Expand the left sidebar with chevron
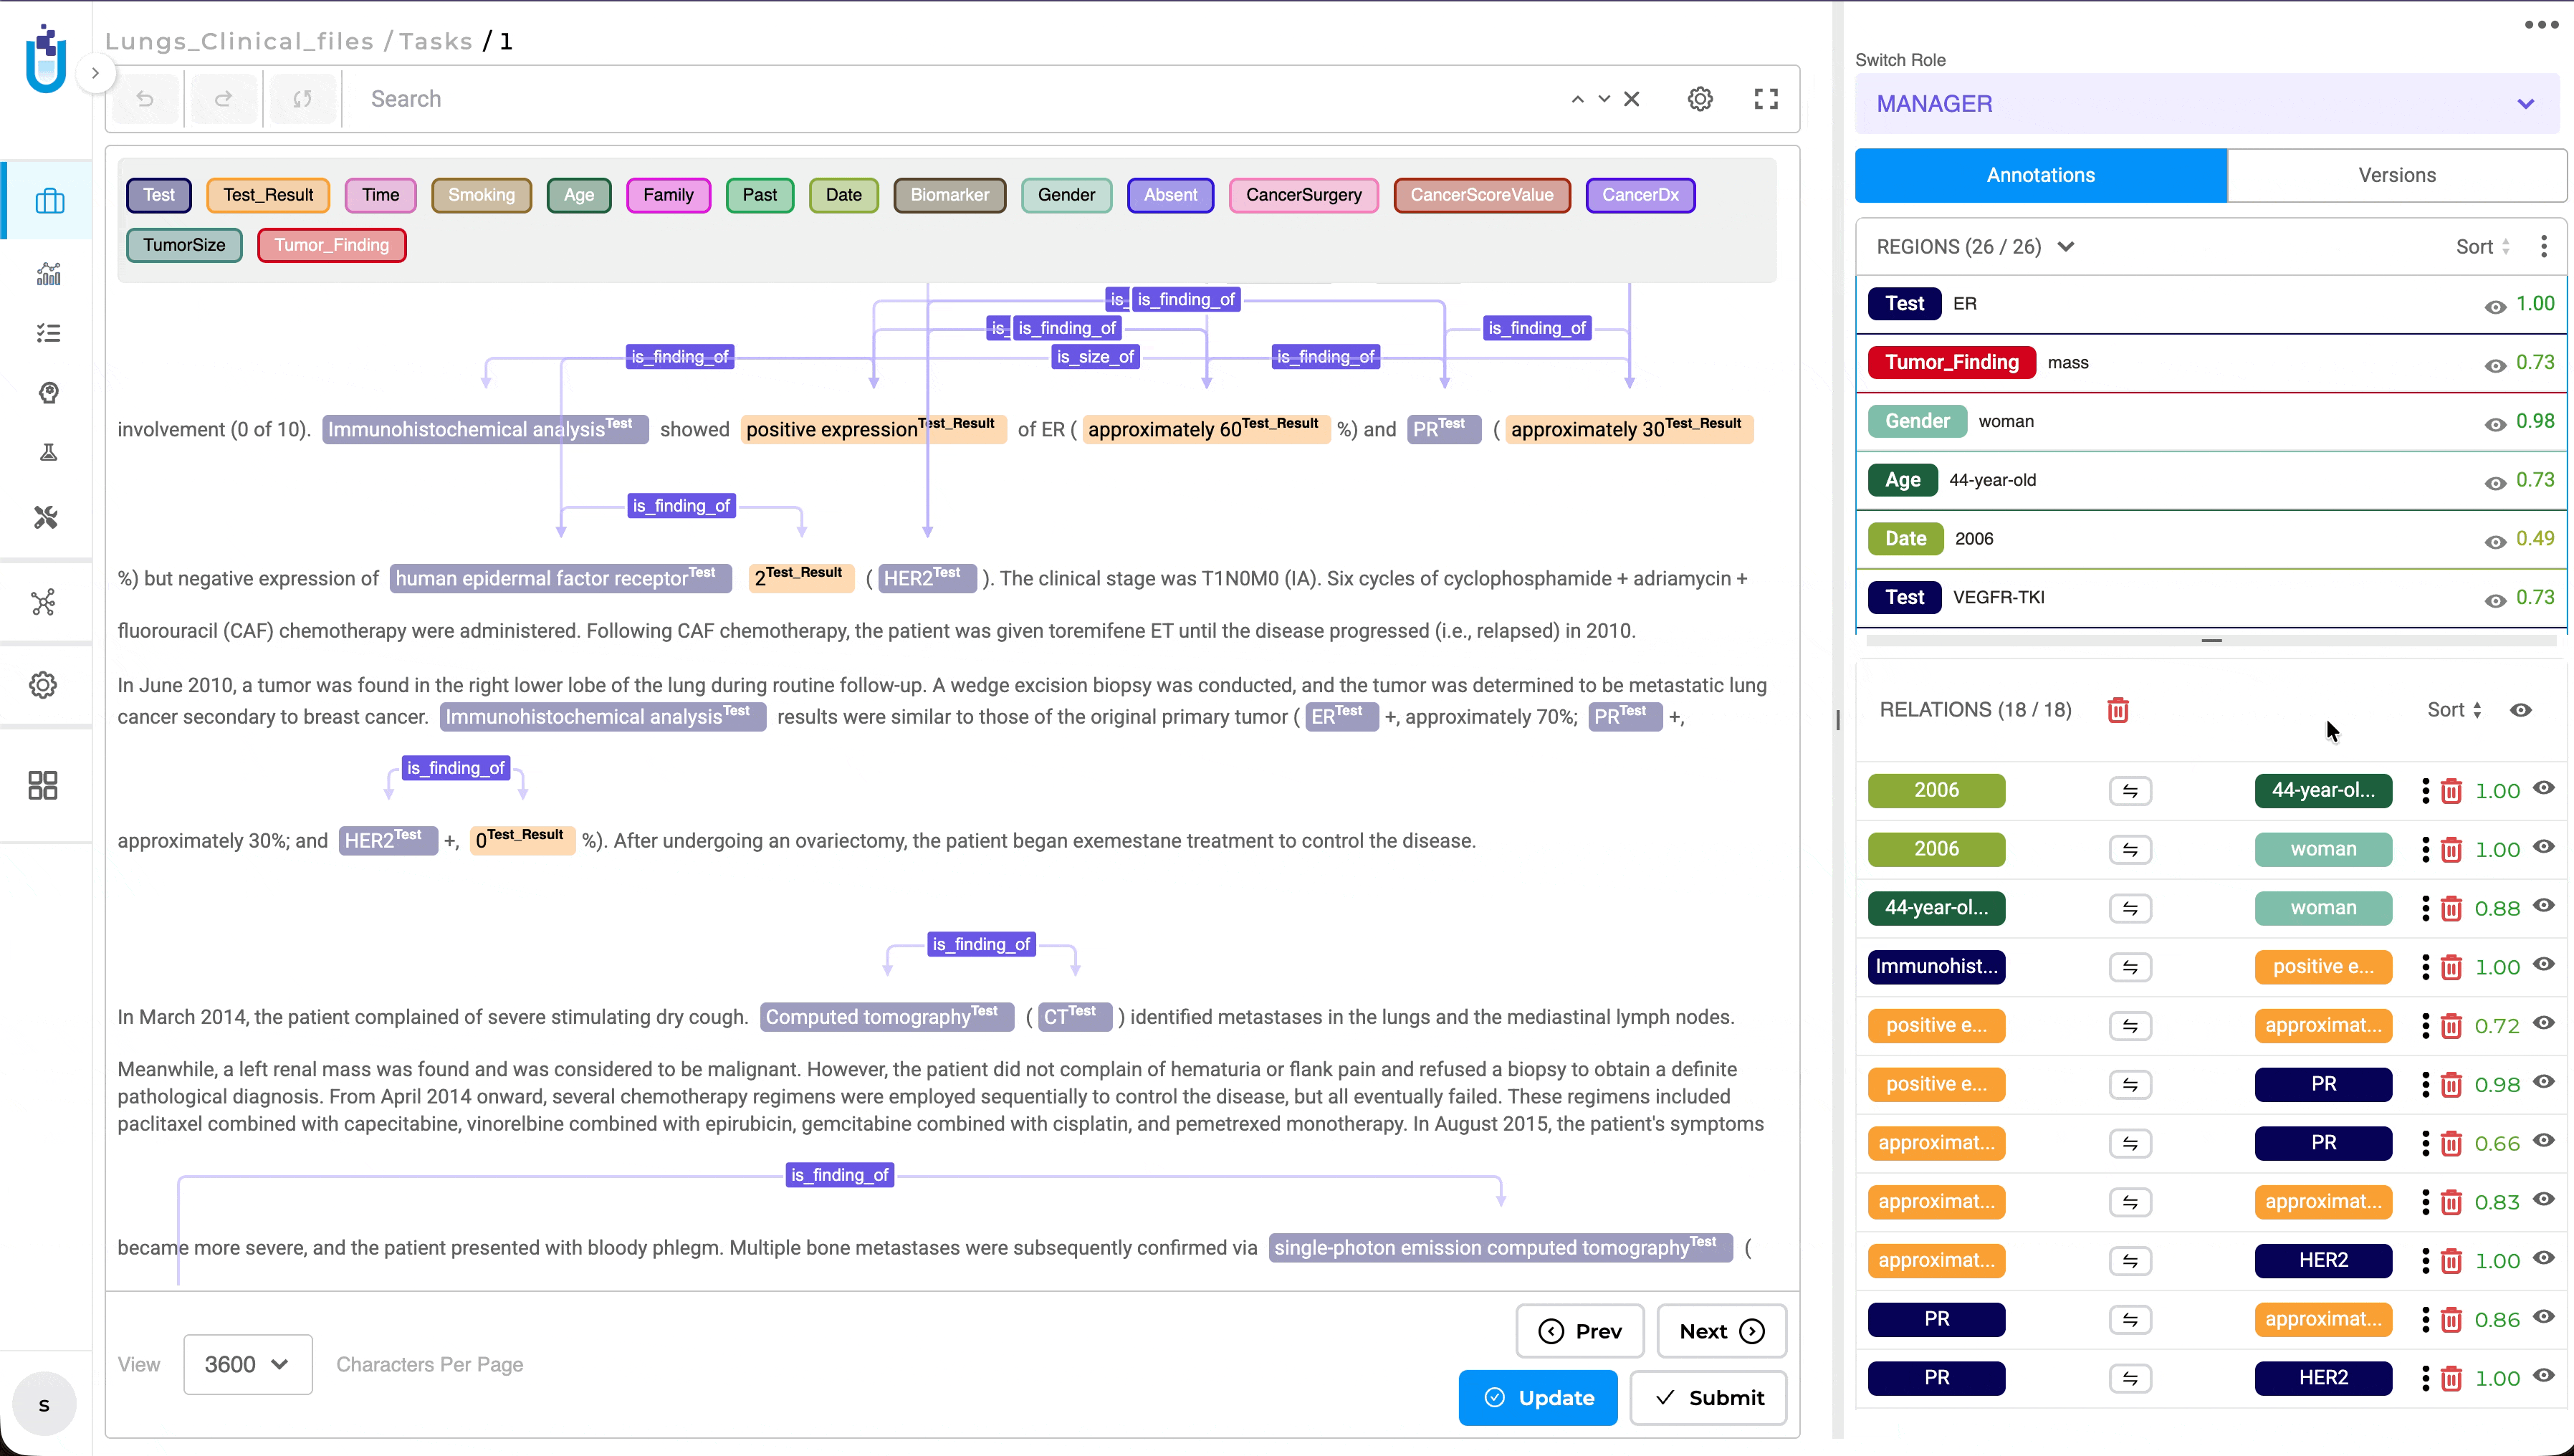This screenshot has width=2574, height=1456. point(95,73)
